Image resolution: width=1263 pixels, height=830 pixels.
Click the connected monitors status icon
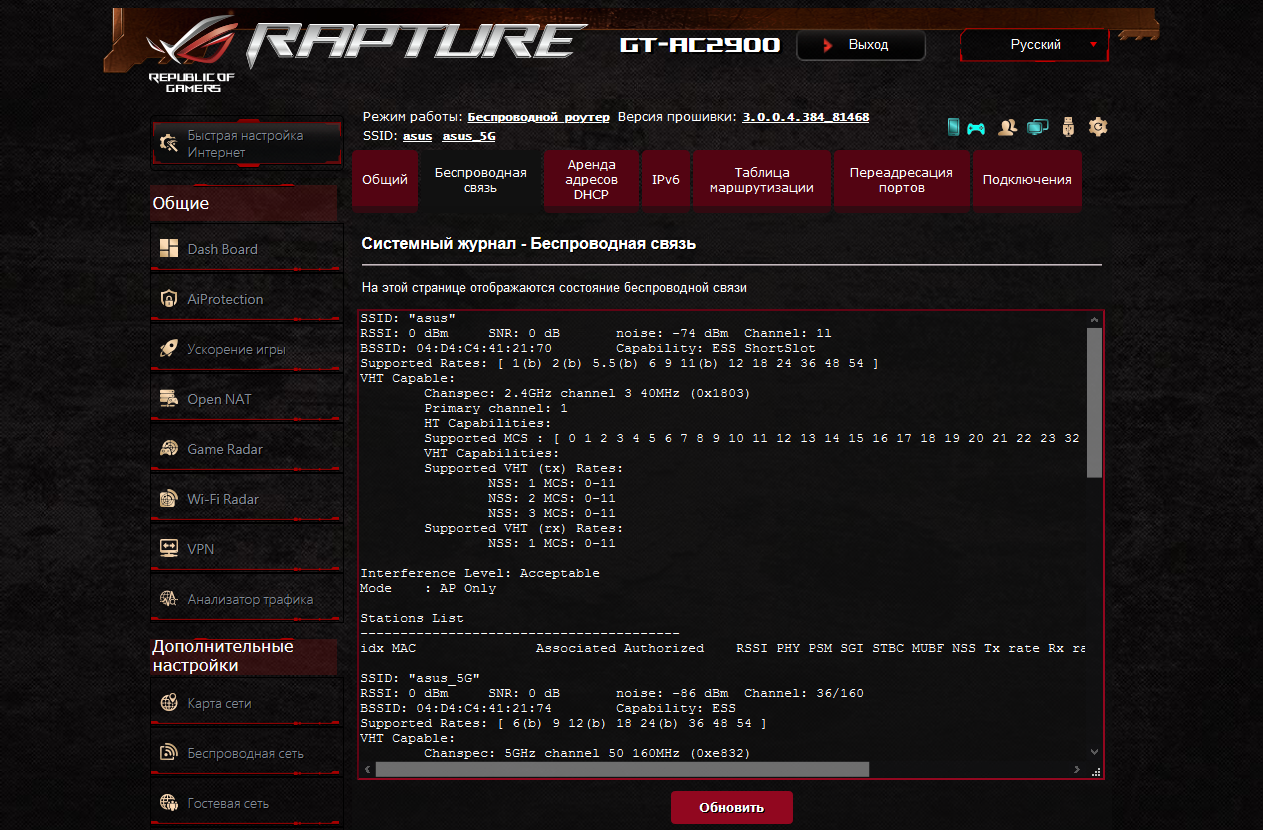pos(1038,127)
